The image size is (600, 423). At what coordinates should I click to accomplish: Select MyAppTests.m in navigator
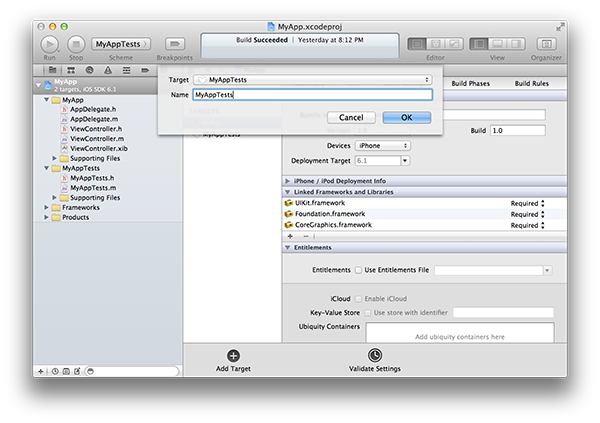[x=93, y=188]
